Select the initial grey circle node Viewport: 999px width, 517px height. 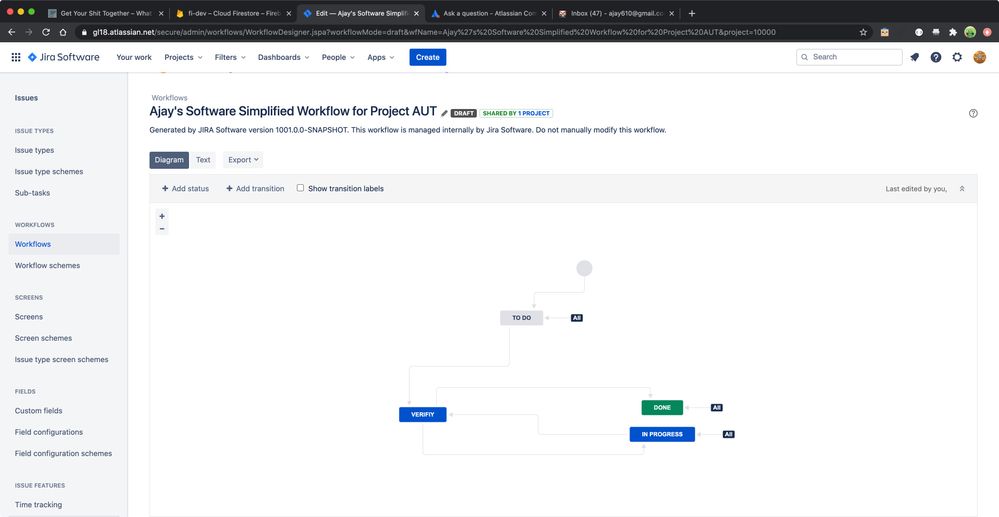[584, 268]
